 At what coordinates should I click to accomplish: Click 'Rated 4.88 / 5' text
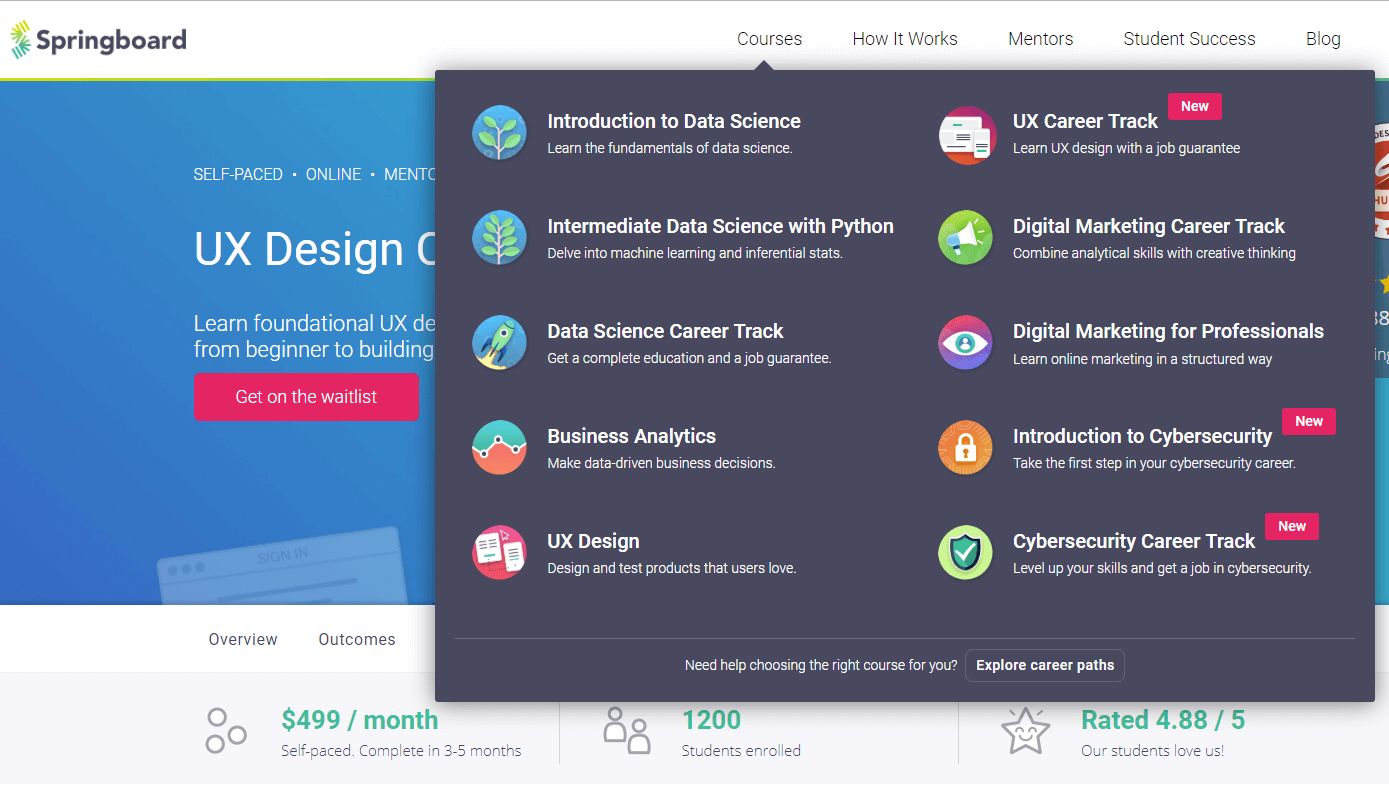(x=1163, y=720)
